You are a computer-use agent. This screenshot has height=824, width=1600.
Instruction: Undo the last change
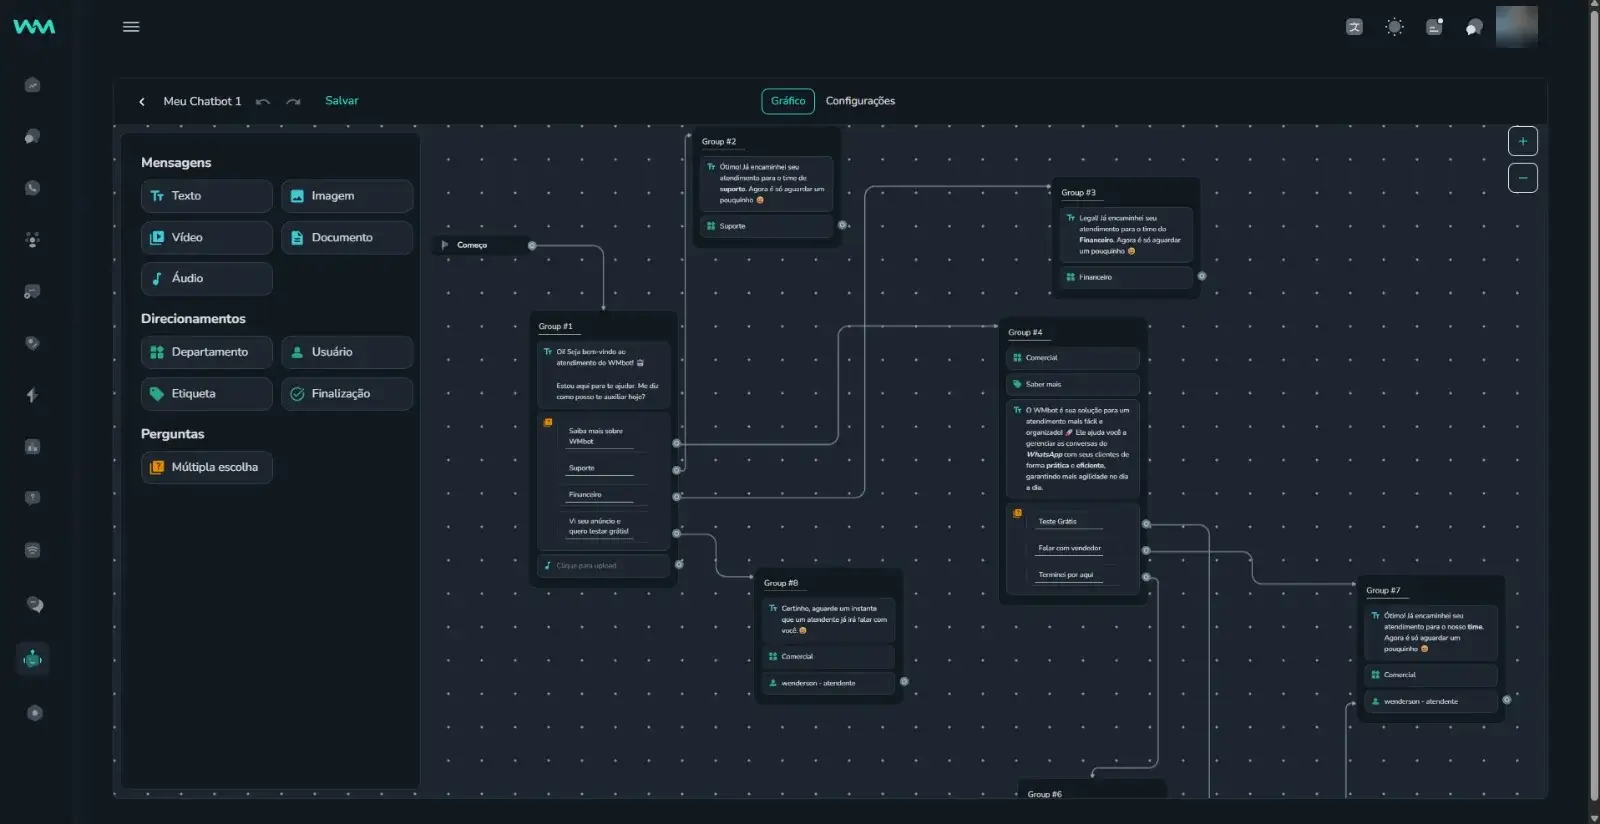[263, 102]
